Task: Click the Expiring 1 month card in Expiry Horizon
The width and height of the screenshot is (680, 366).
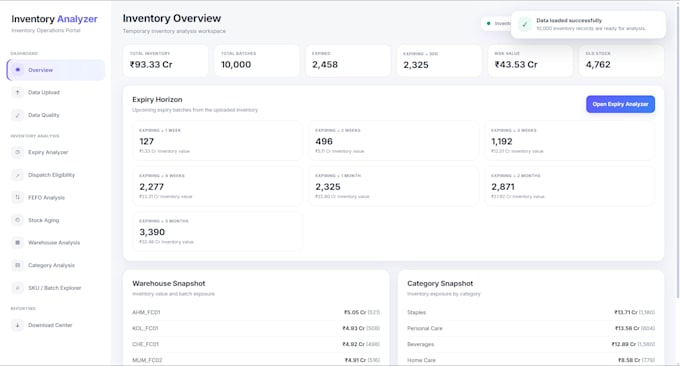Action: pyautogui.click(x=393, y=186)
